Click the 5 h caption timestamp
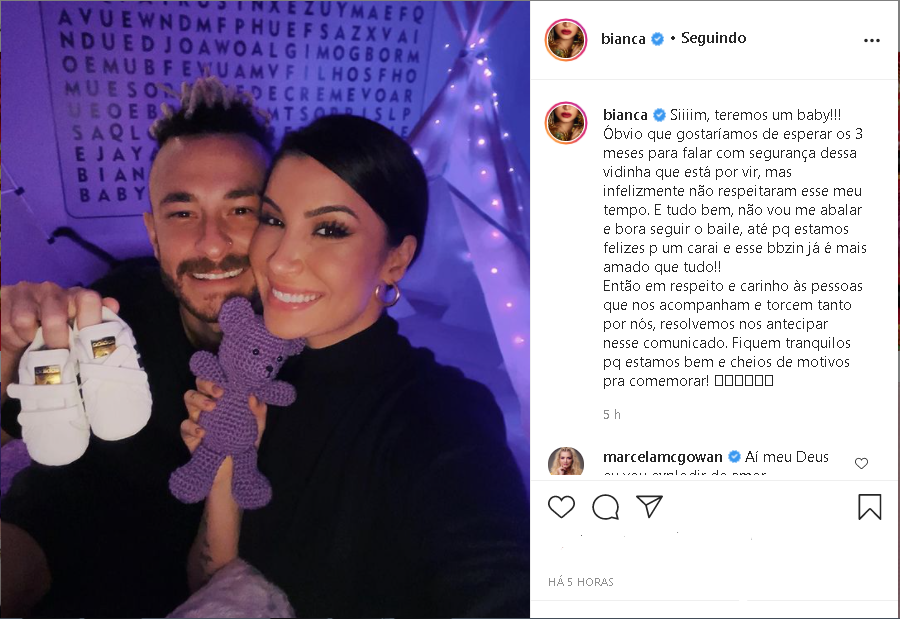 click(612, 415)
